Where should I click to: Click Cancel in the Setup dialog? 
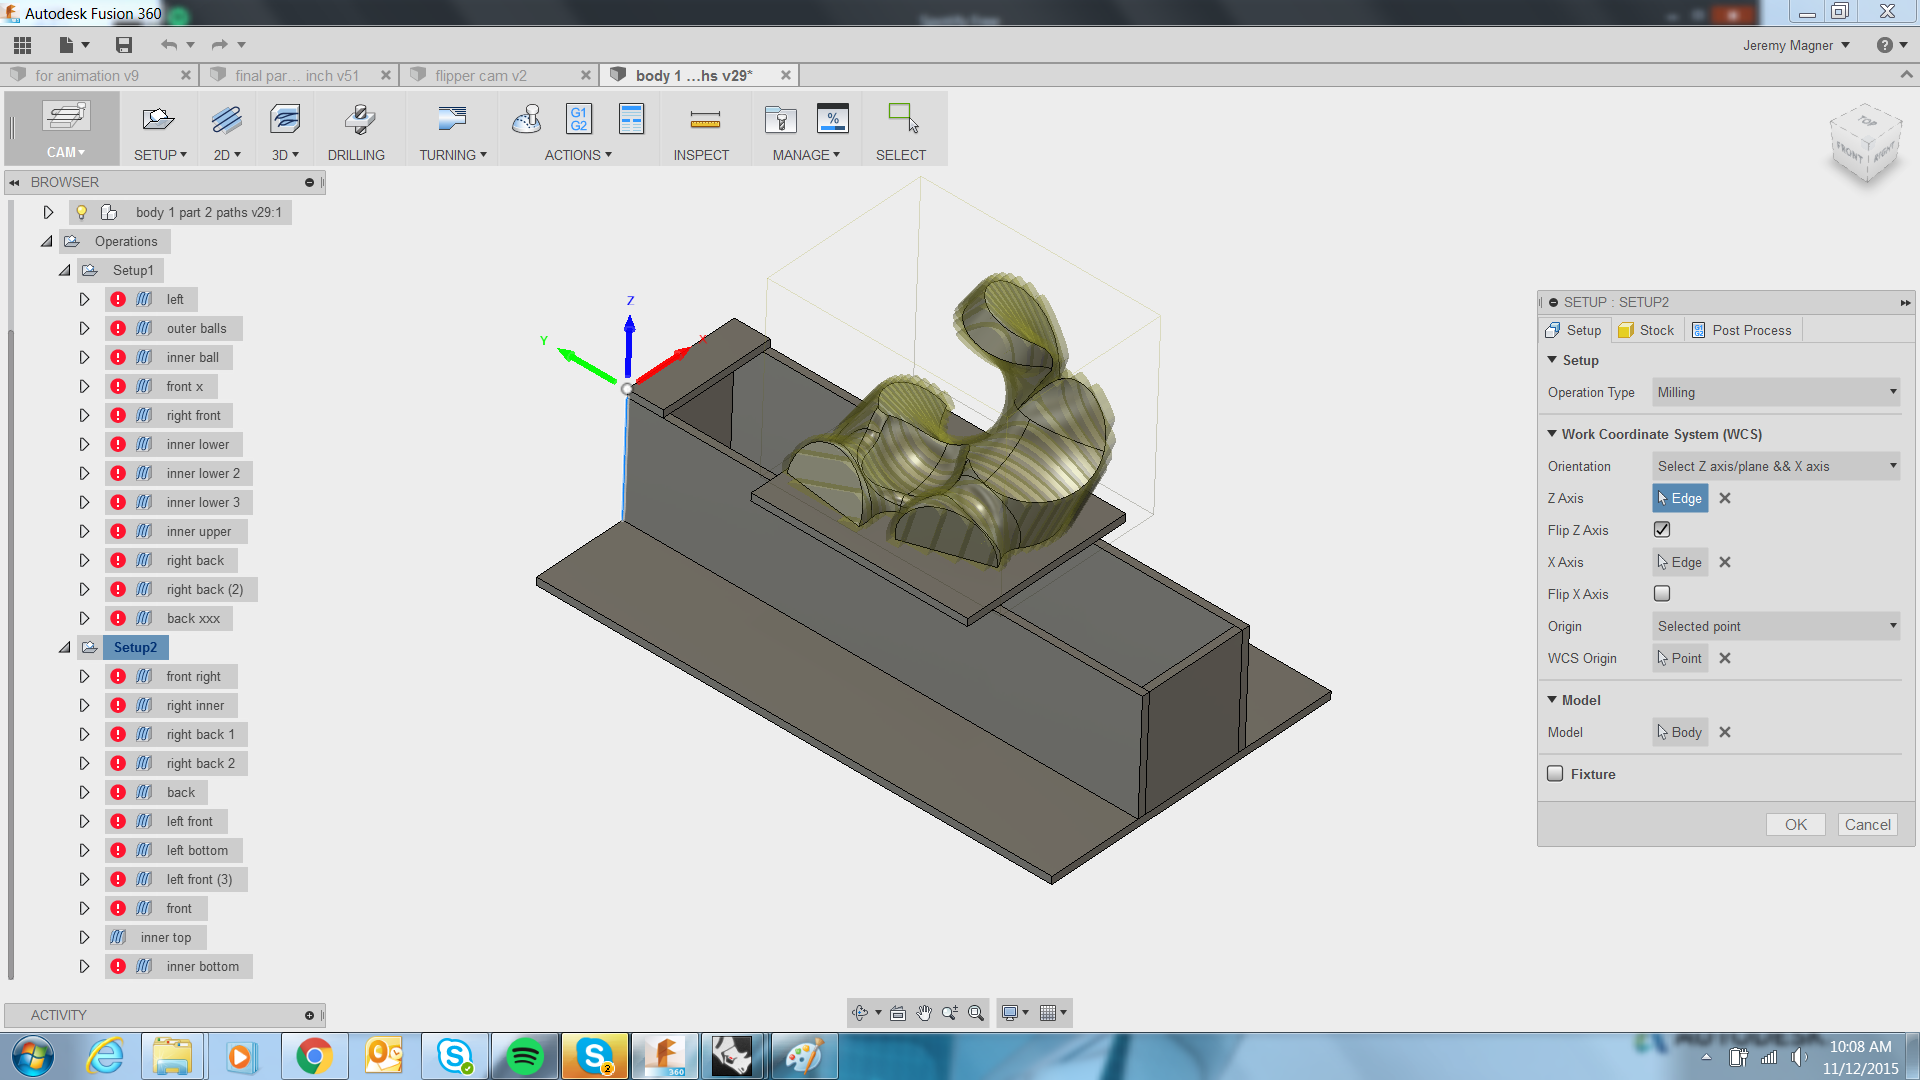pyautogui.click(x=1868, y=825)
